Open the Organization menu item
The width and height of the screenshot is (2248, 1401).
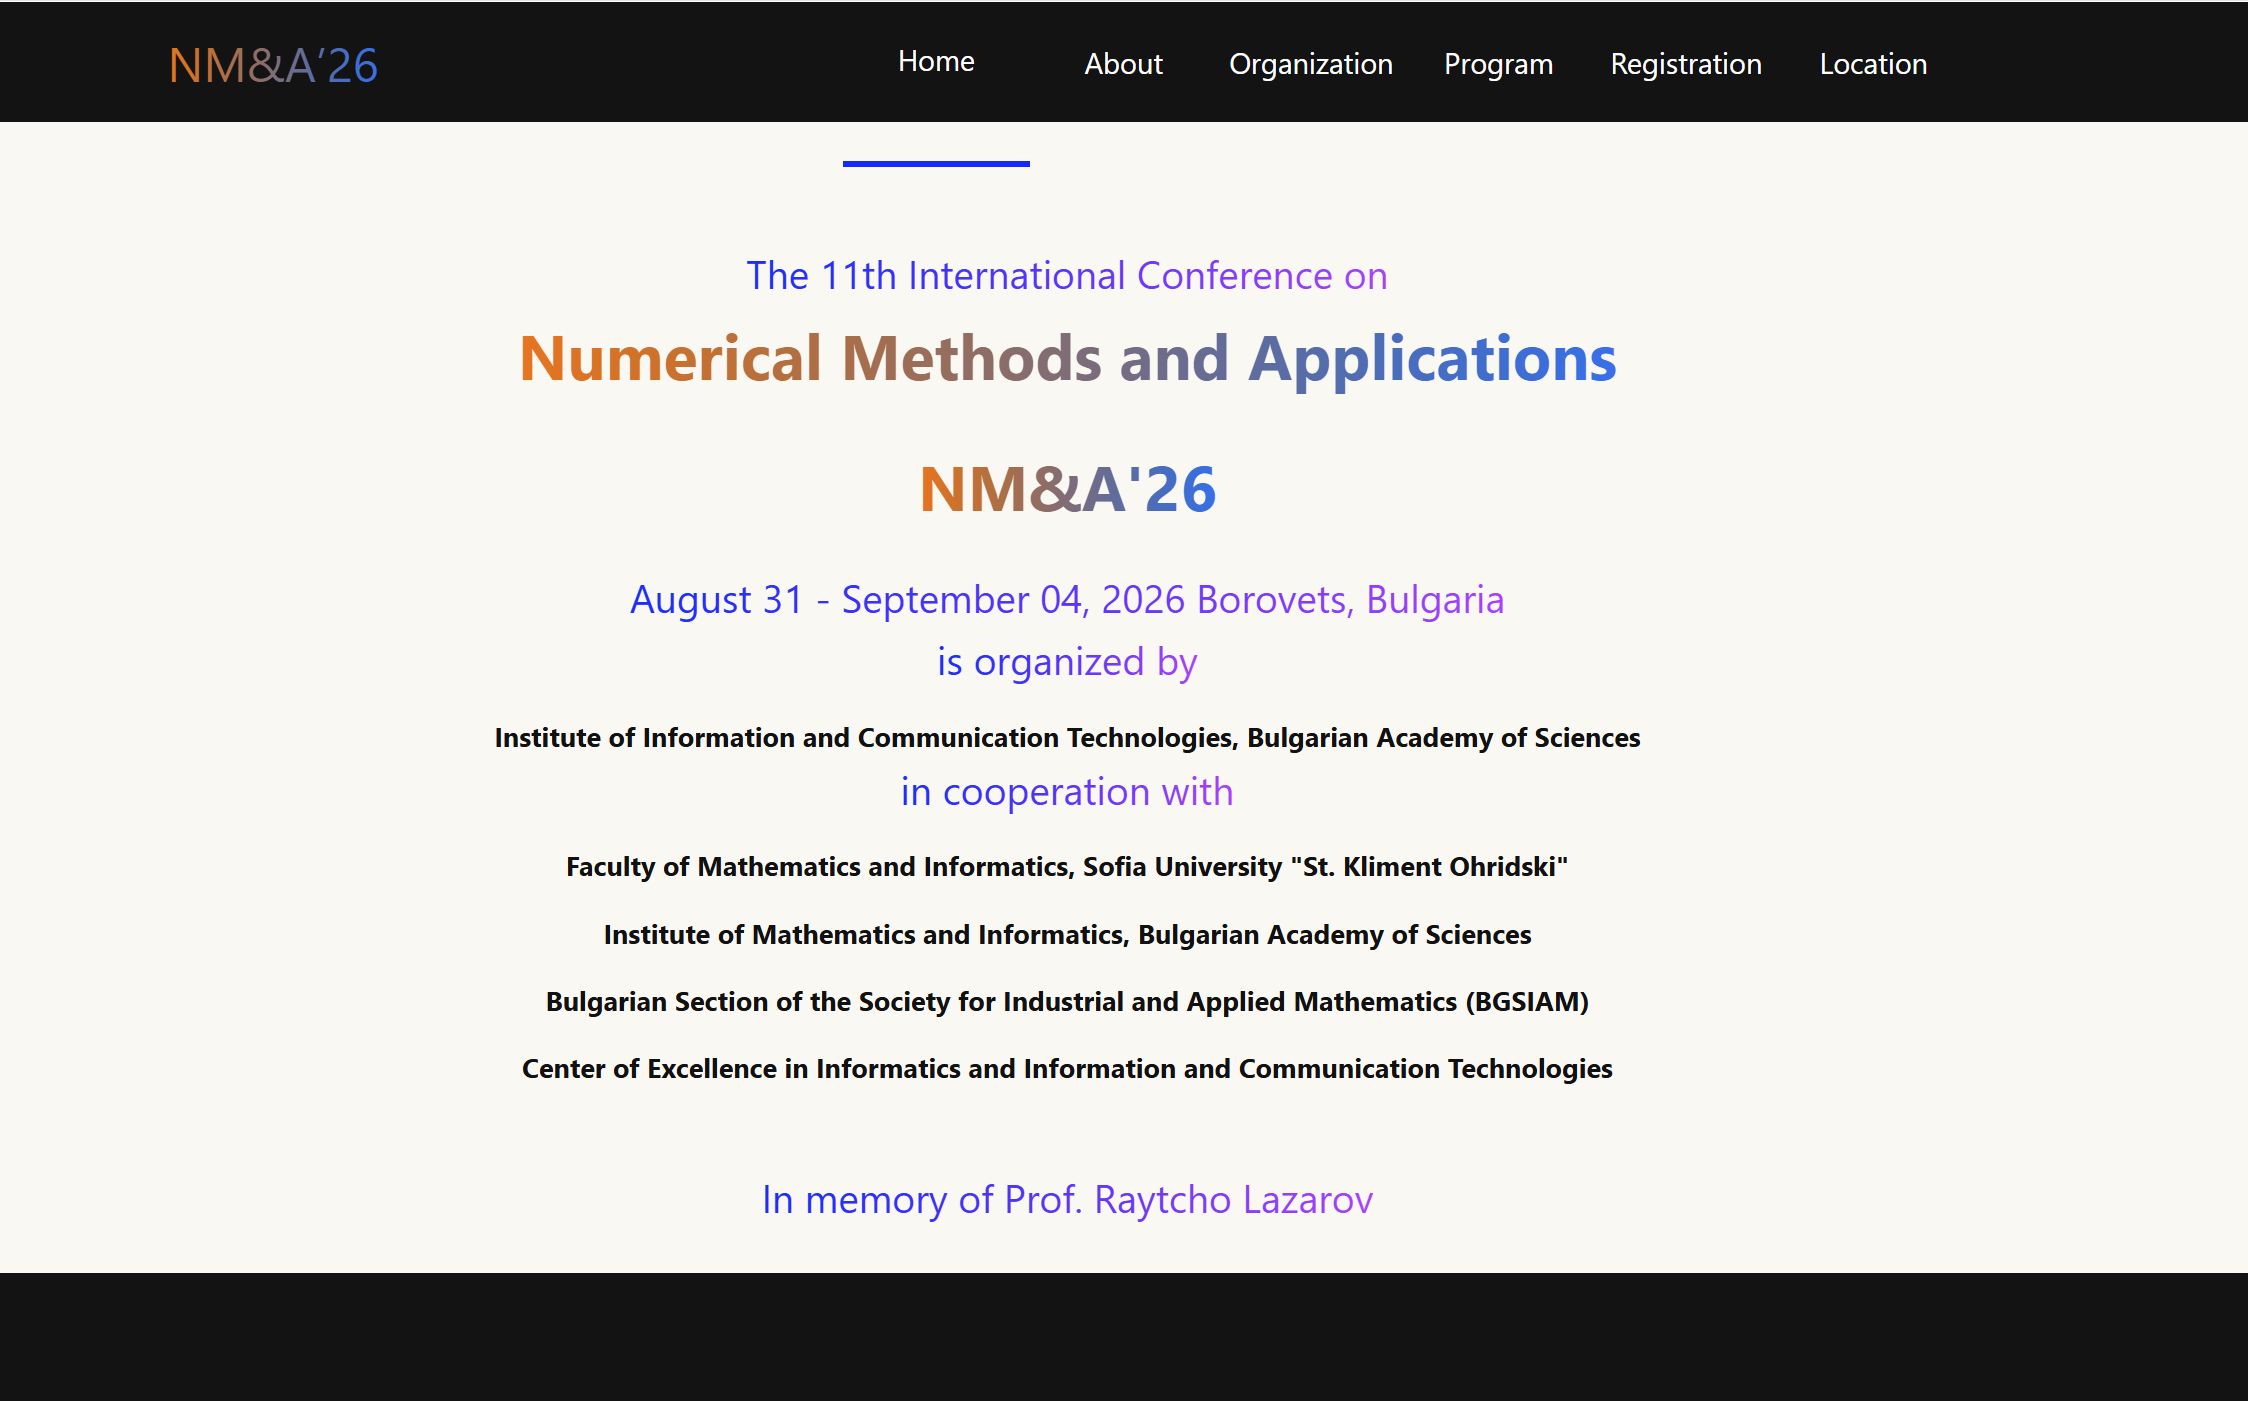tap(1310, 64)
